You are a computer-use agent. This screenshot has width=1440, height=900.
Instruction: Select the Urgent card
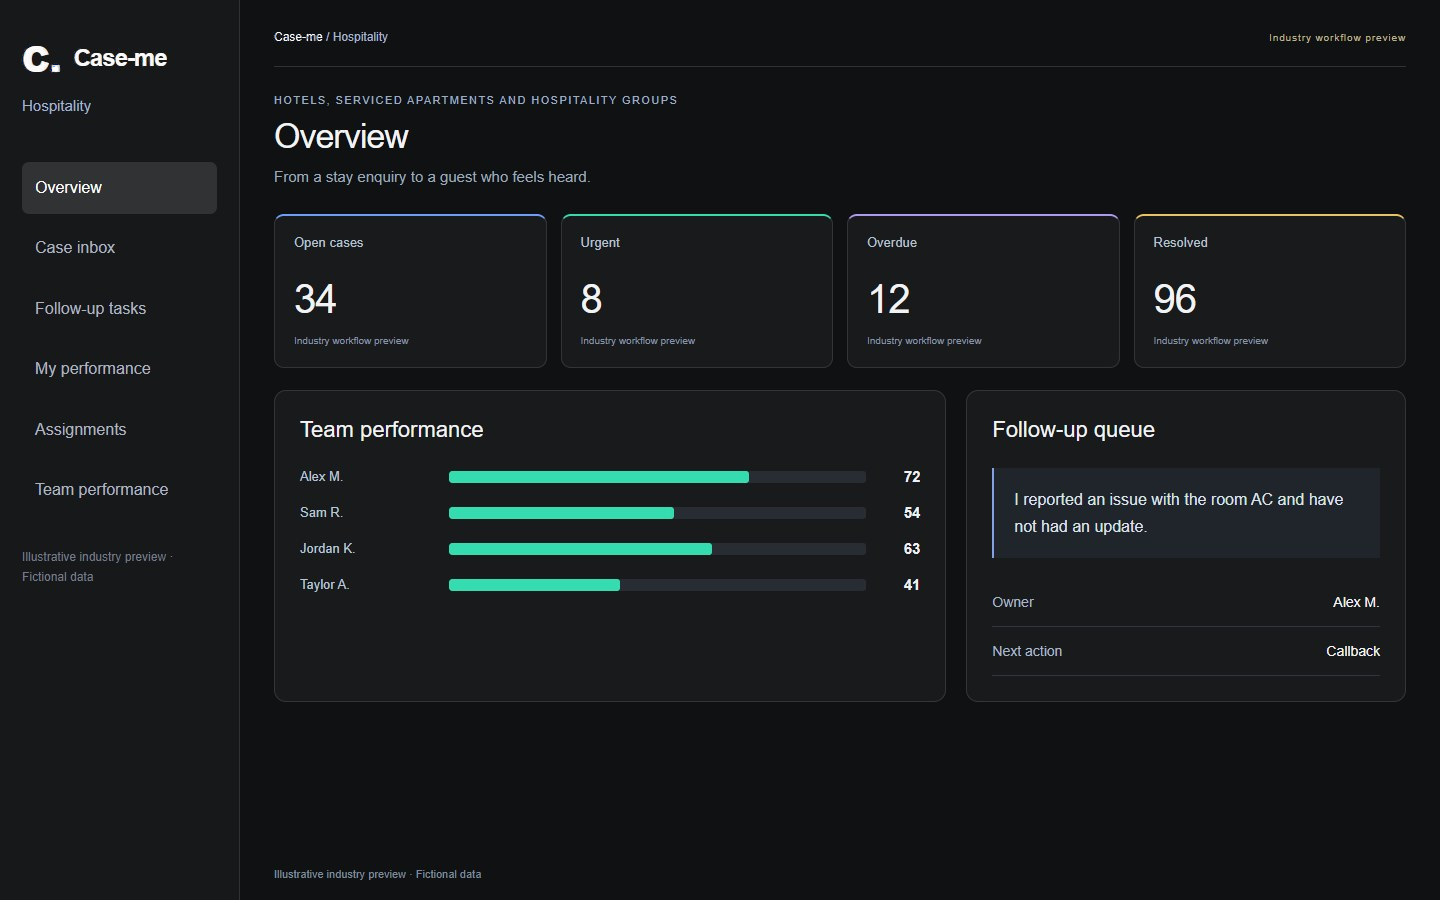[x=697, y=291]
